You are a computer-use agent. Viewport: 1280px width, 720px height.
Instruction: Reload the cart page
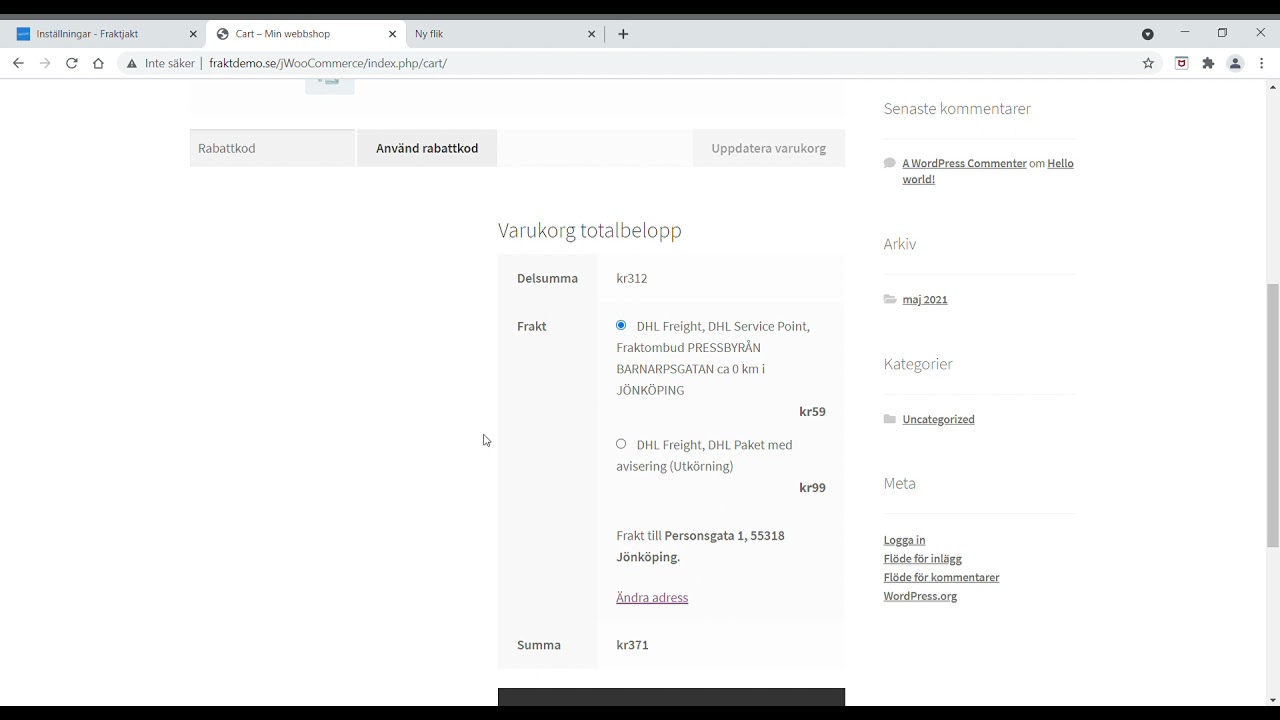[72, 63]
